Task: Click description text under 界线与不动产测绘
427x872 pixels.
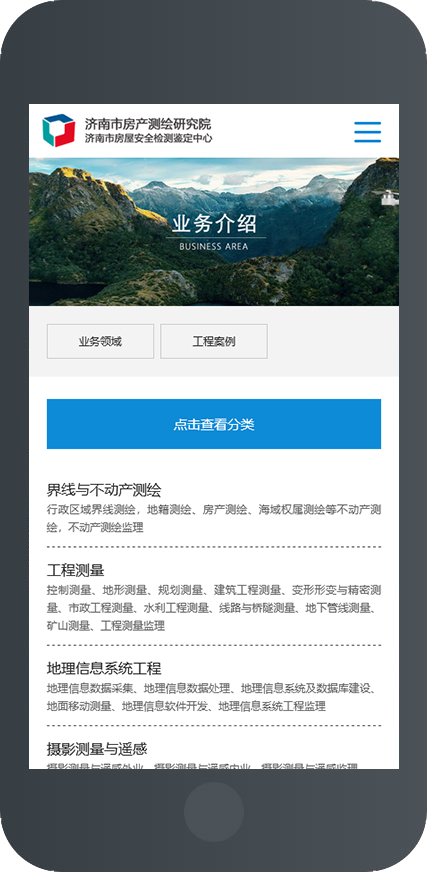Action: tap(214, 518)
